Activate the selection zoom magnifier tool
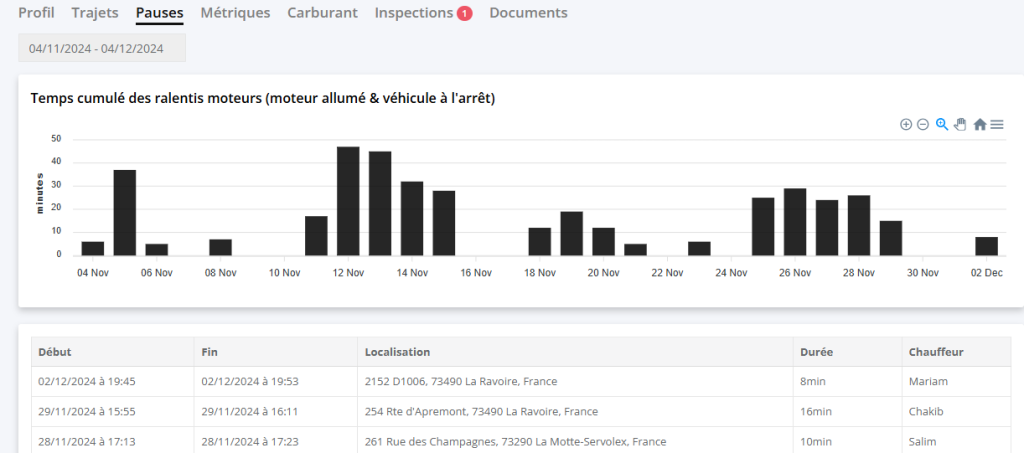Image resolution: width=1024 pixels, height=453 pixels. [x=942, y=125]
